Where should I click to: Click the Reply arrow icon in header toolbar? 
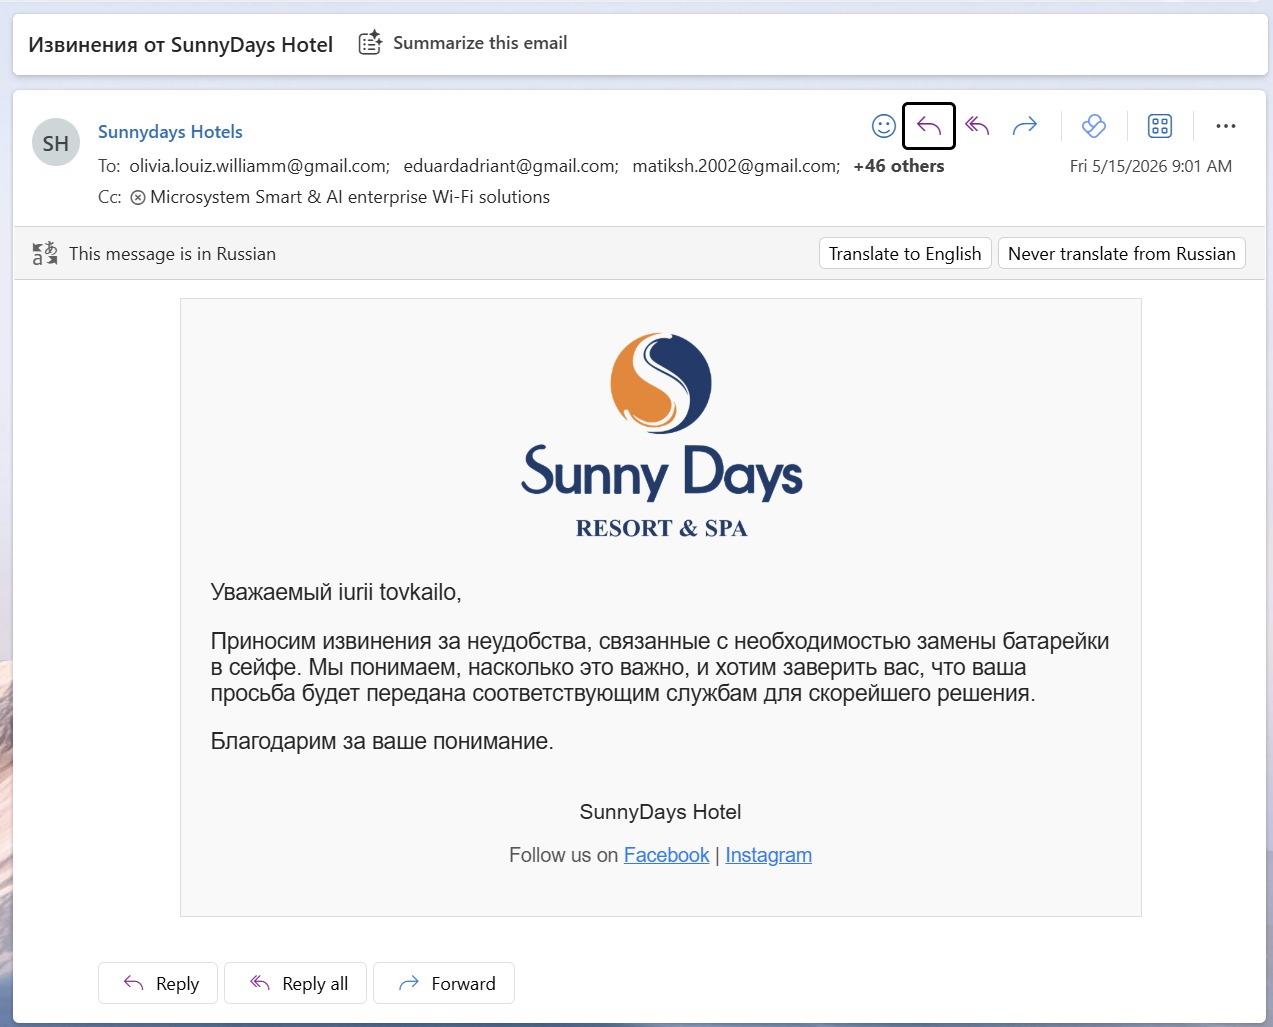929,126
